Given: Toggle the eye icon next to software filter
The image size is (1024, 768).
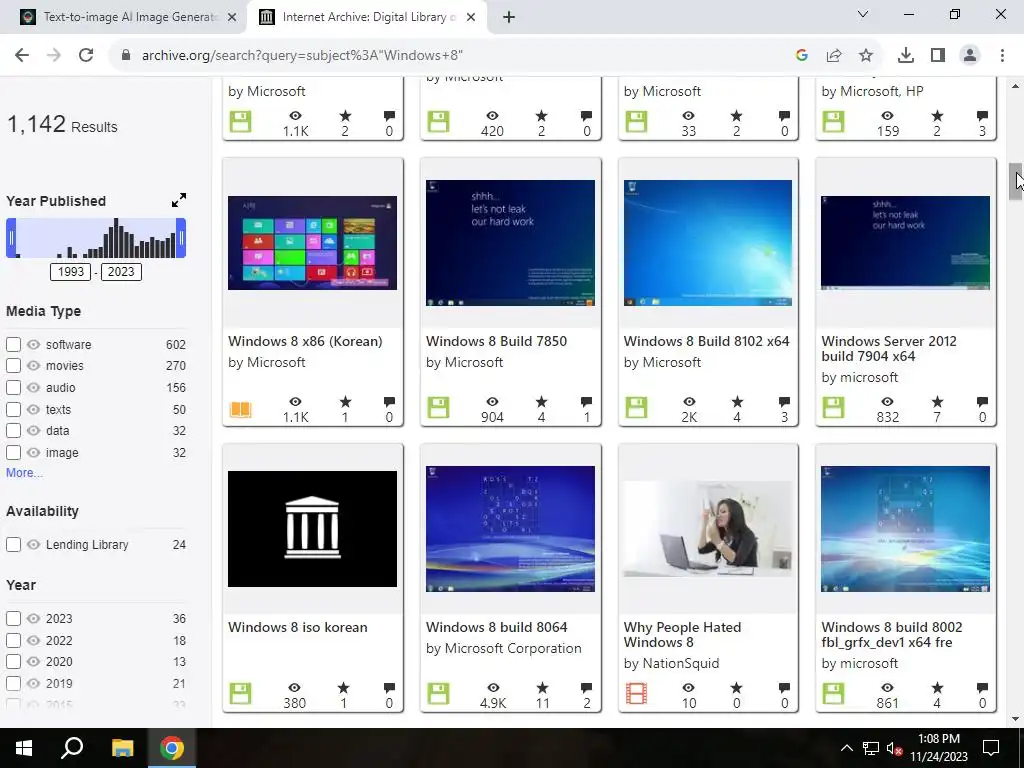Looking at the screenshot, I should (x=33, y=344).
